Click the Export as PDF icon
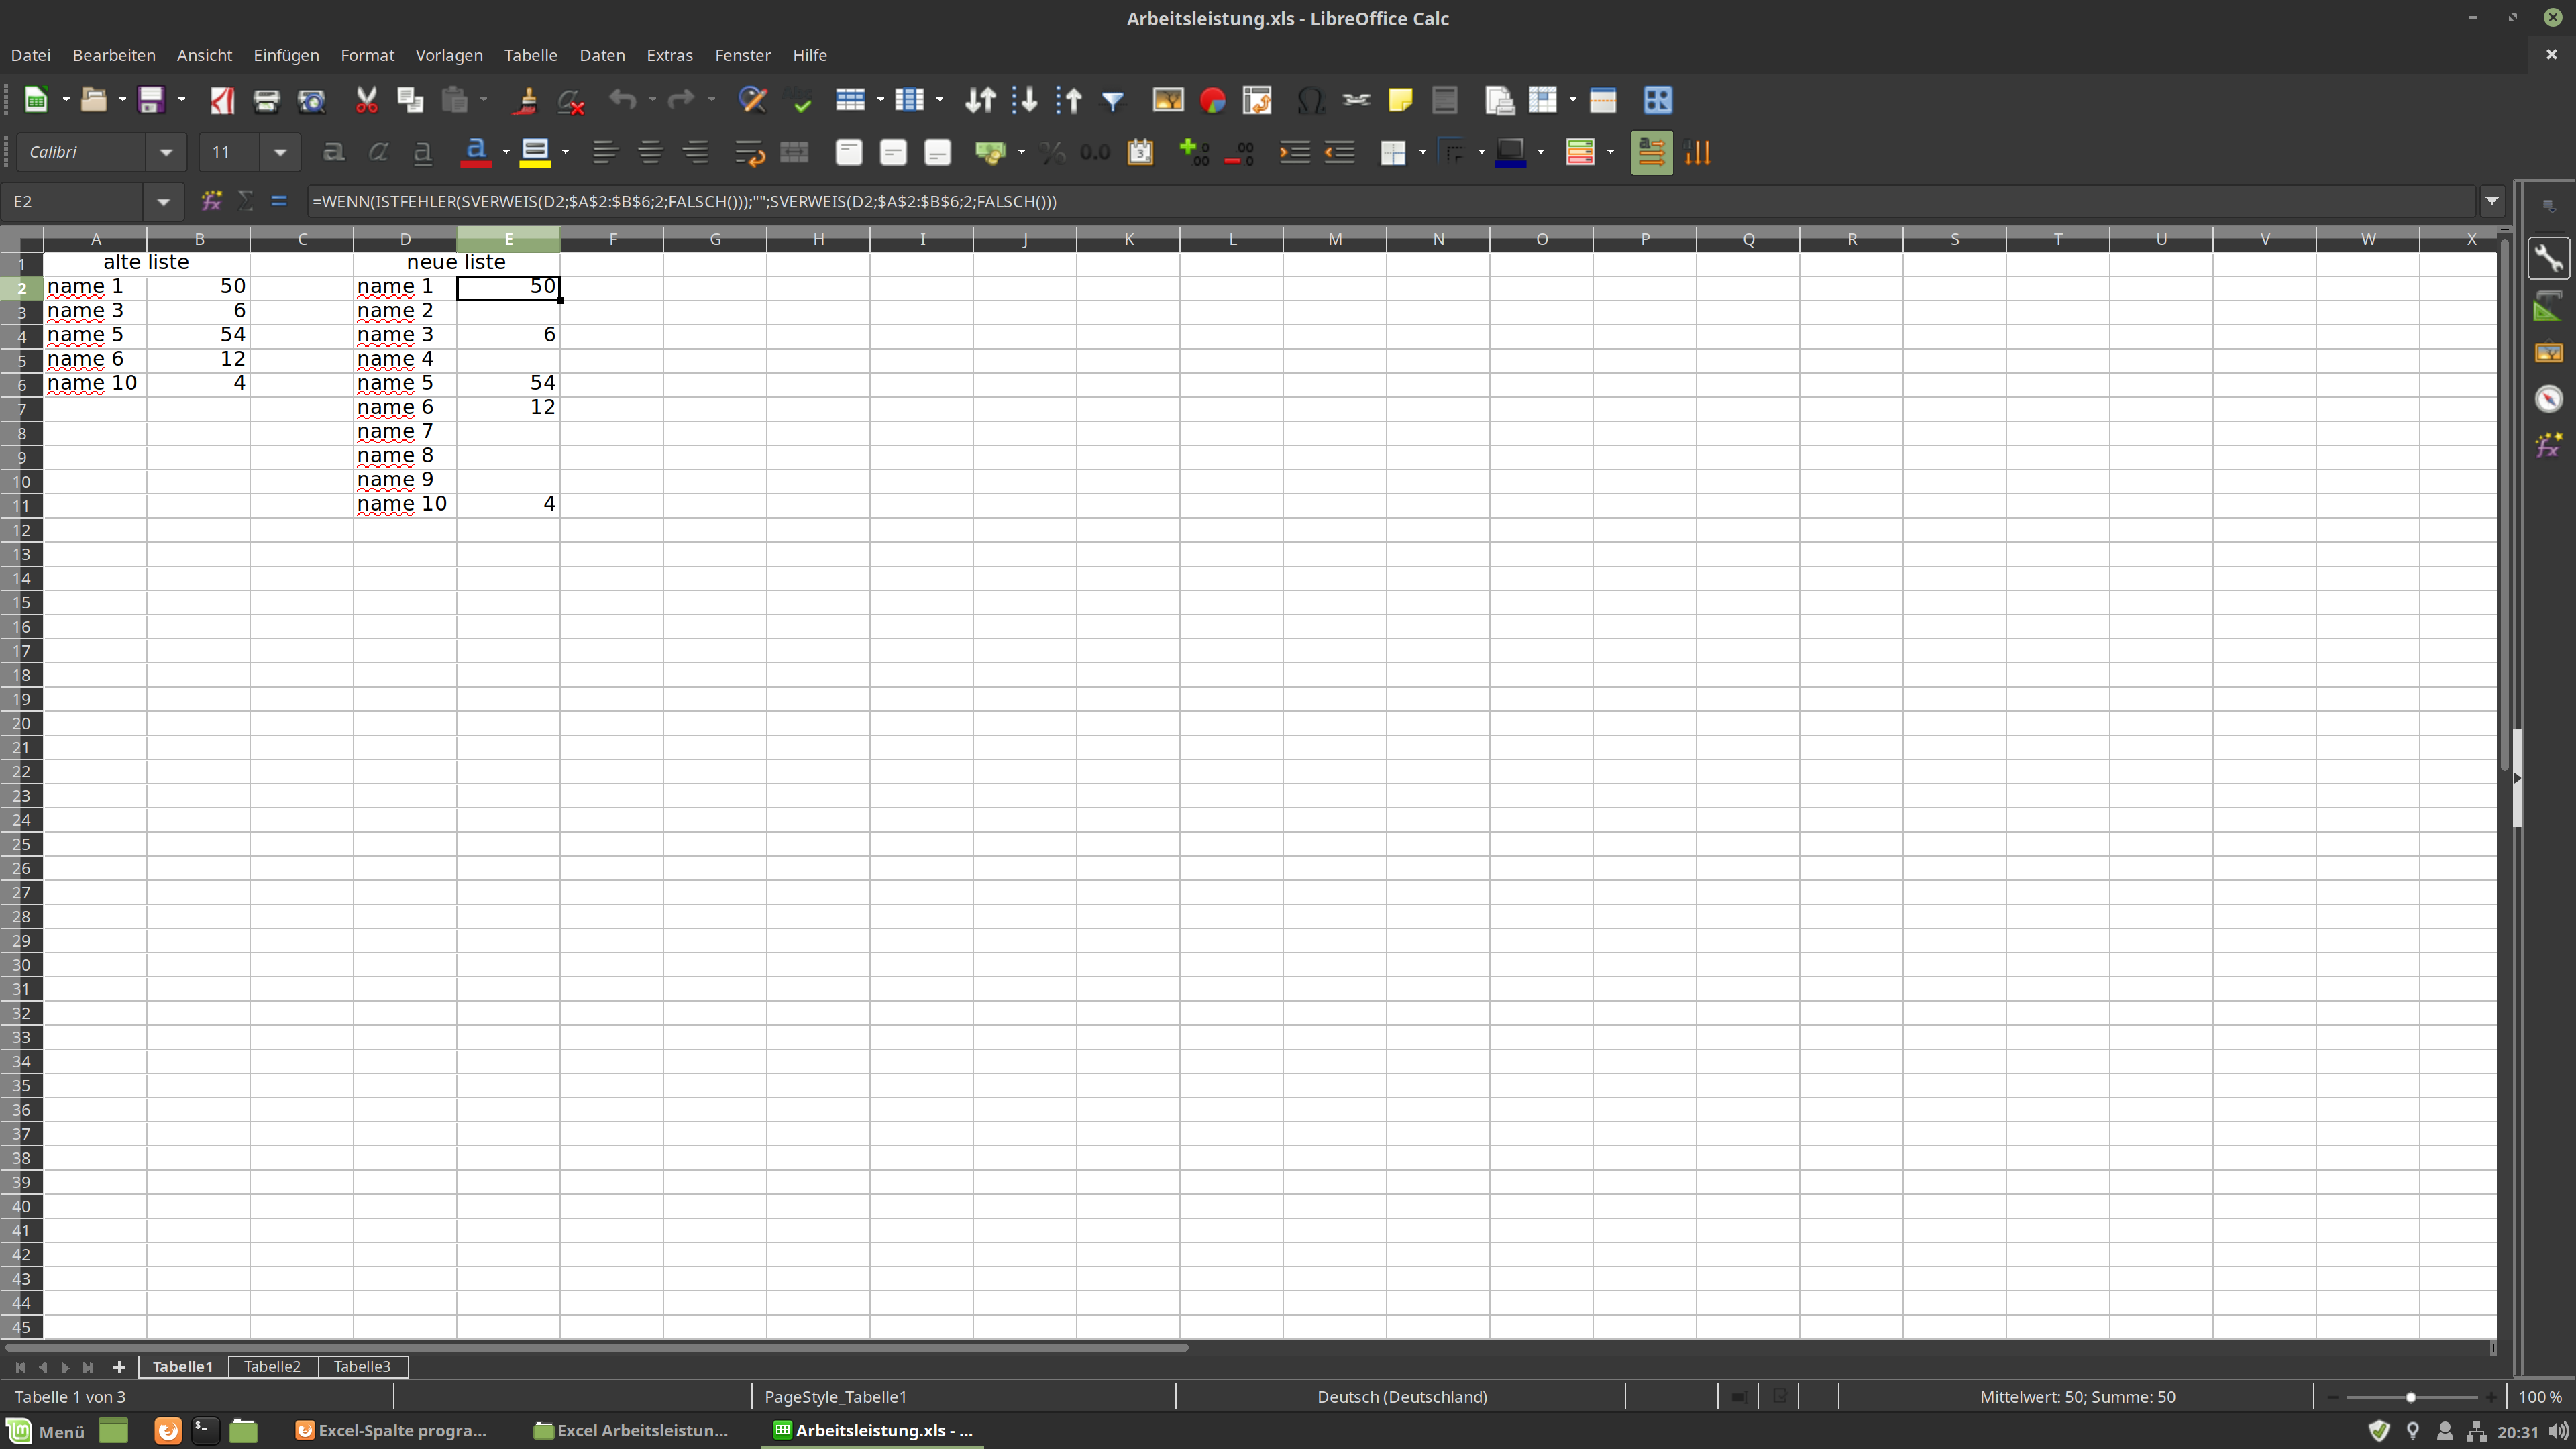Screen dimensions: 2576x1449 click(222, 100)
